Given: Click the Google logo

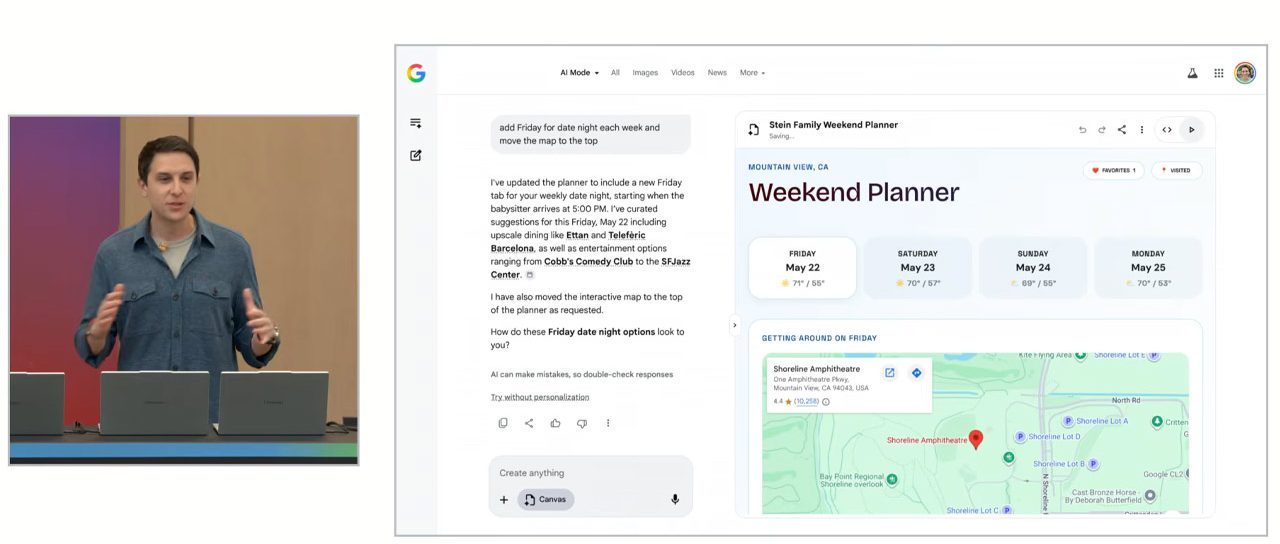Looking at the screenshot, I should 416,73.
